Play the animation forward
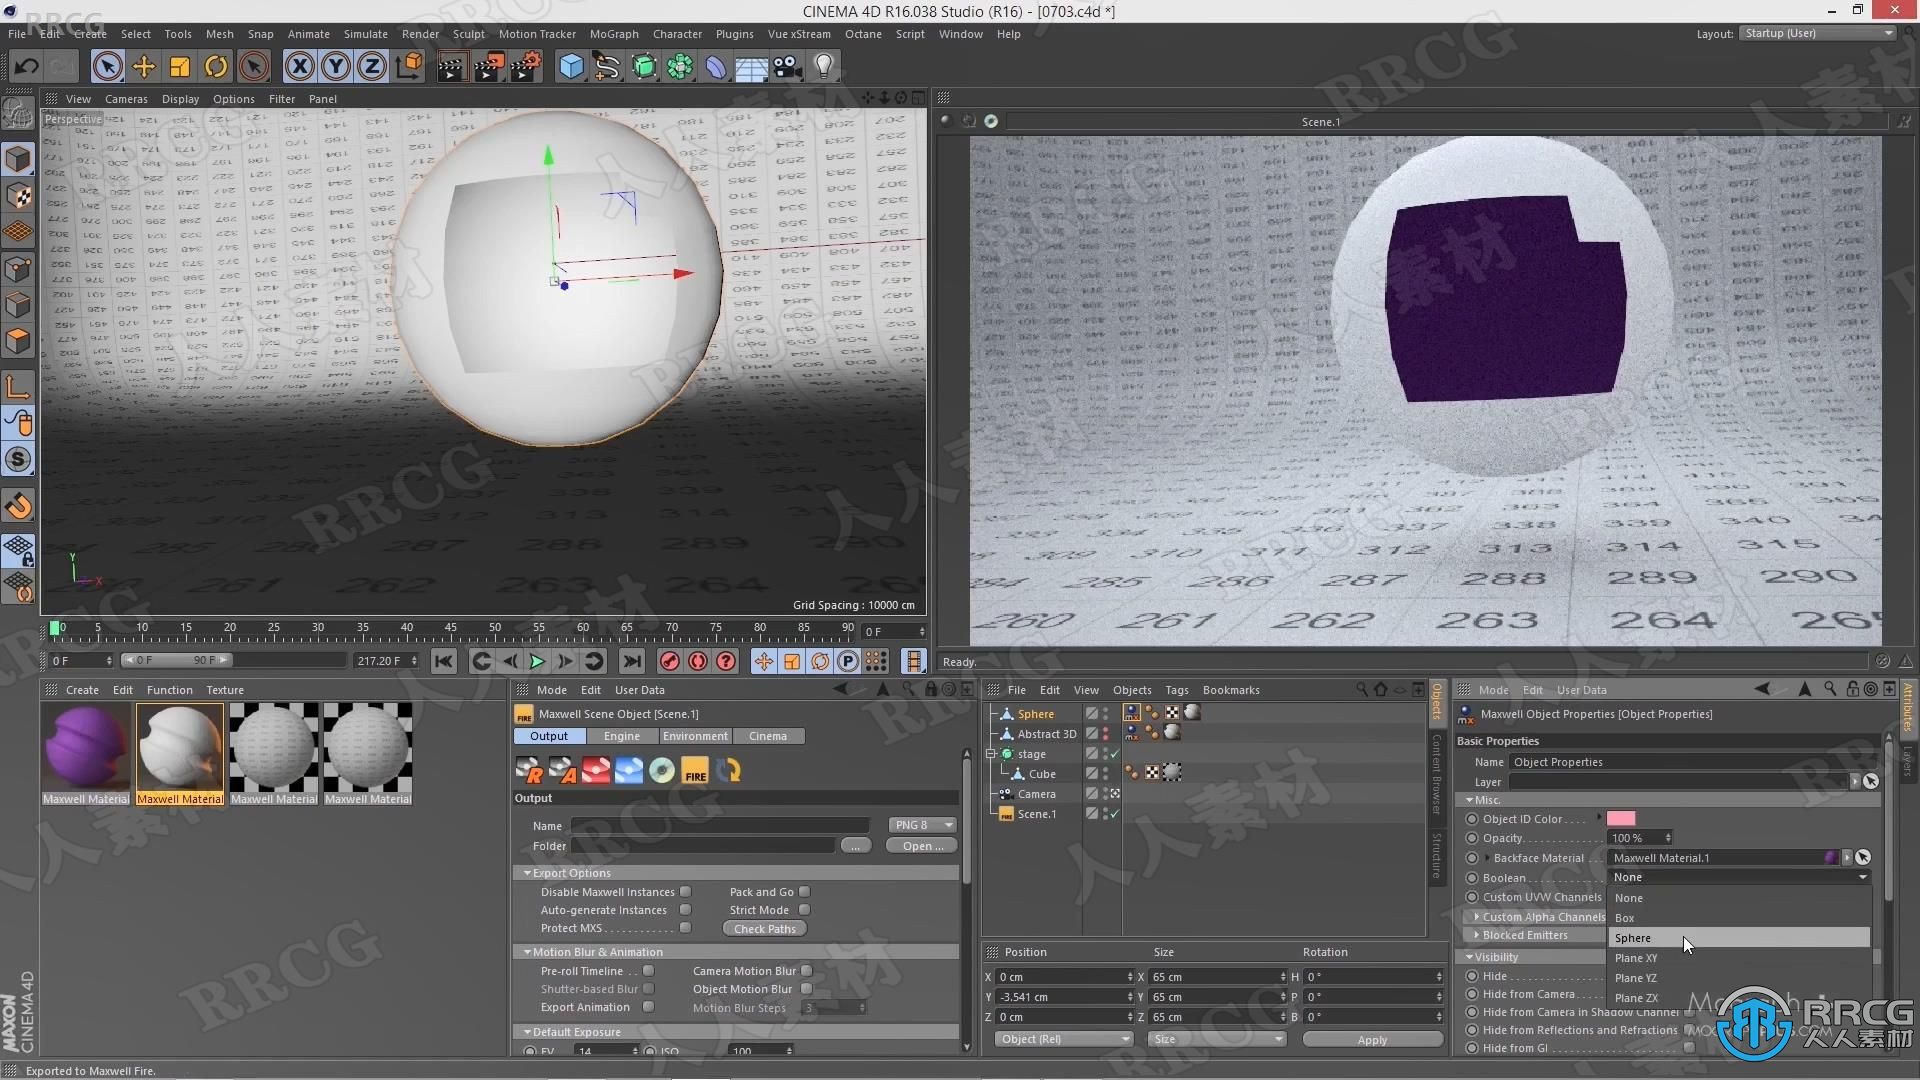 [537, 661]
